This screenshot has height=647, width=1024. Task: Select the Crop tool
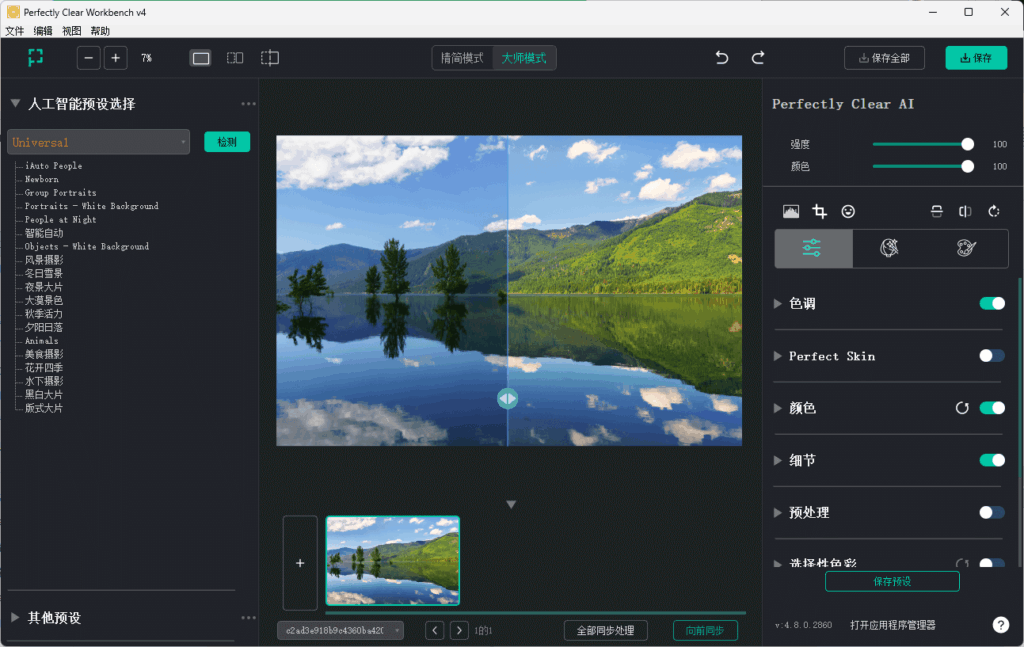(x=819, y=211)
